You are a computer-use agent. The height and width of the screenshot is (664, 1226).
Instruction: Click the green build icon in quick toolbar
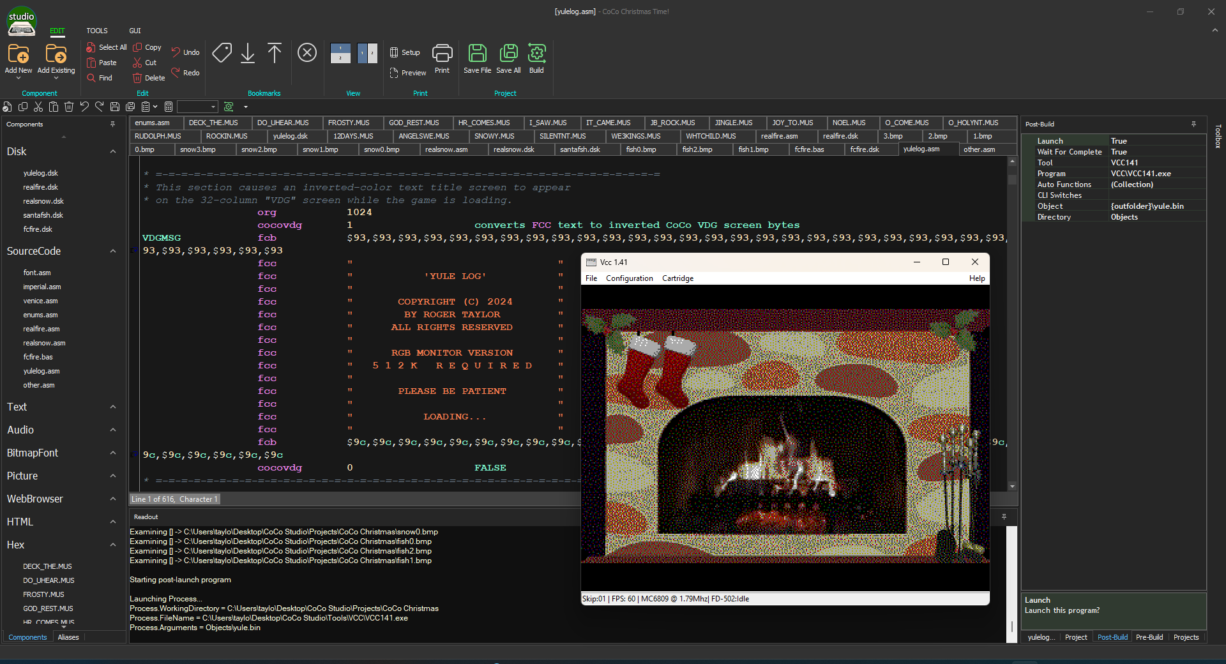pyautogui.click(x=229, y=106)
